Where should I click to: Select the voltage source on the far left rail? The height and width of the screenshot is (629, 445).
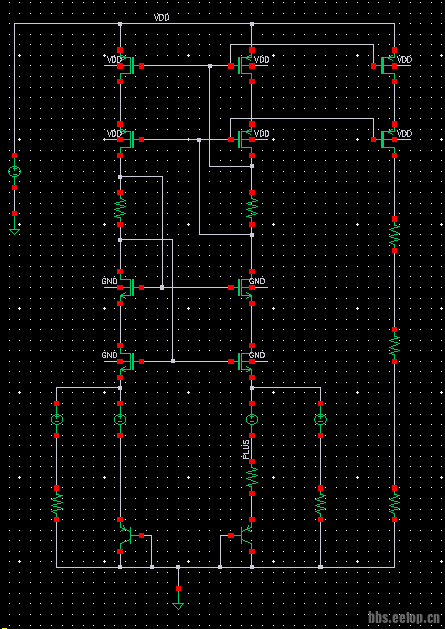tap(14, 172)
